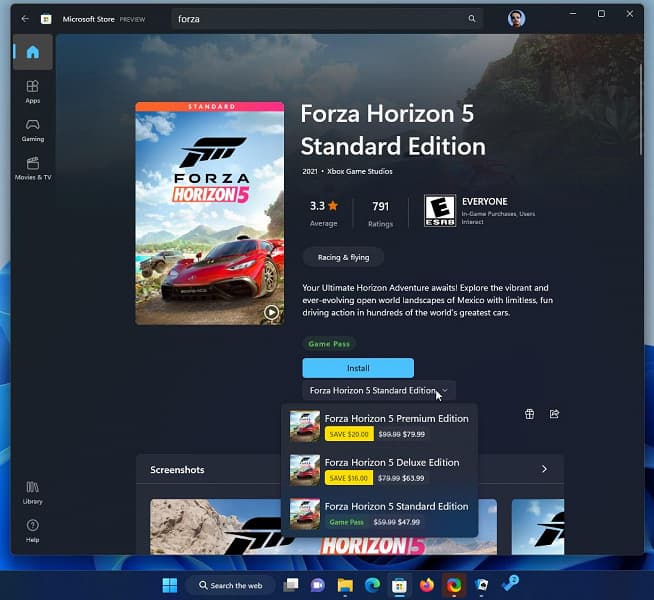Open the second screenshot thumbnail at right
This screenshot has height=600, width=654.
538,527
